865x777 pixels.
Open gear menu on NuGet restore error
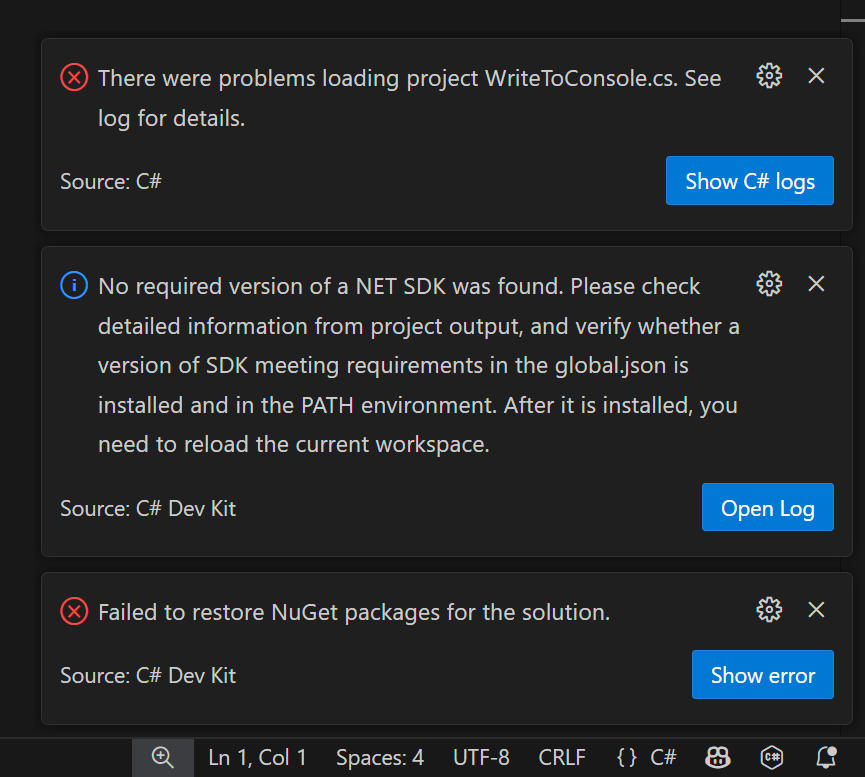click(769, 610)
